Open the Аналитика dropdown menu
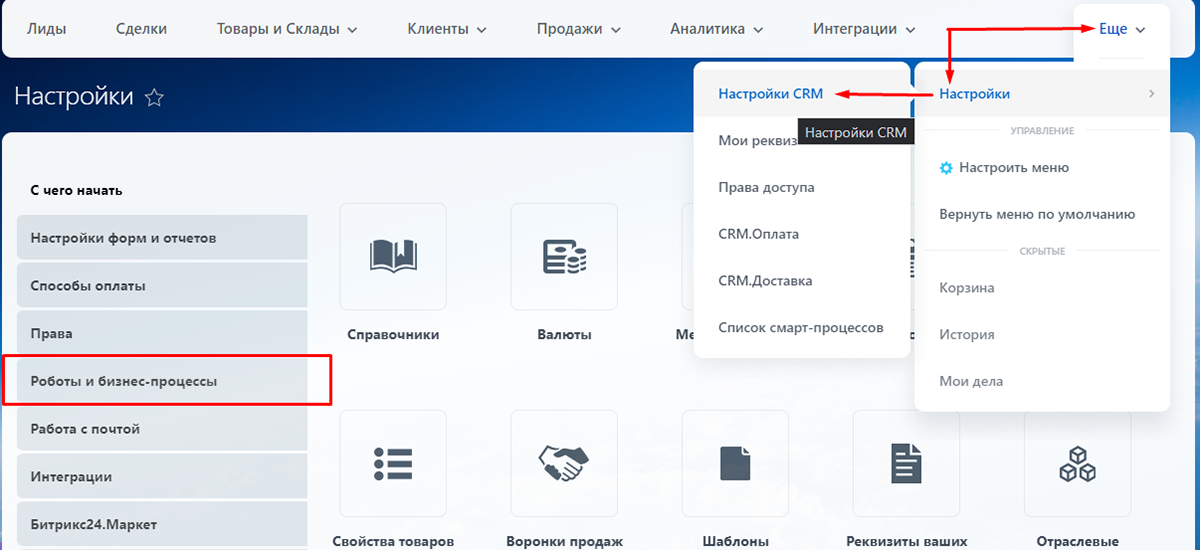The width and height of the screenshot is (1200, 550). click(x=716, y=29)
